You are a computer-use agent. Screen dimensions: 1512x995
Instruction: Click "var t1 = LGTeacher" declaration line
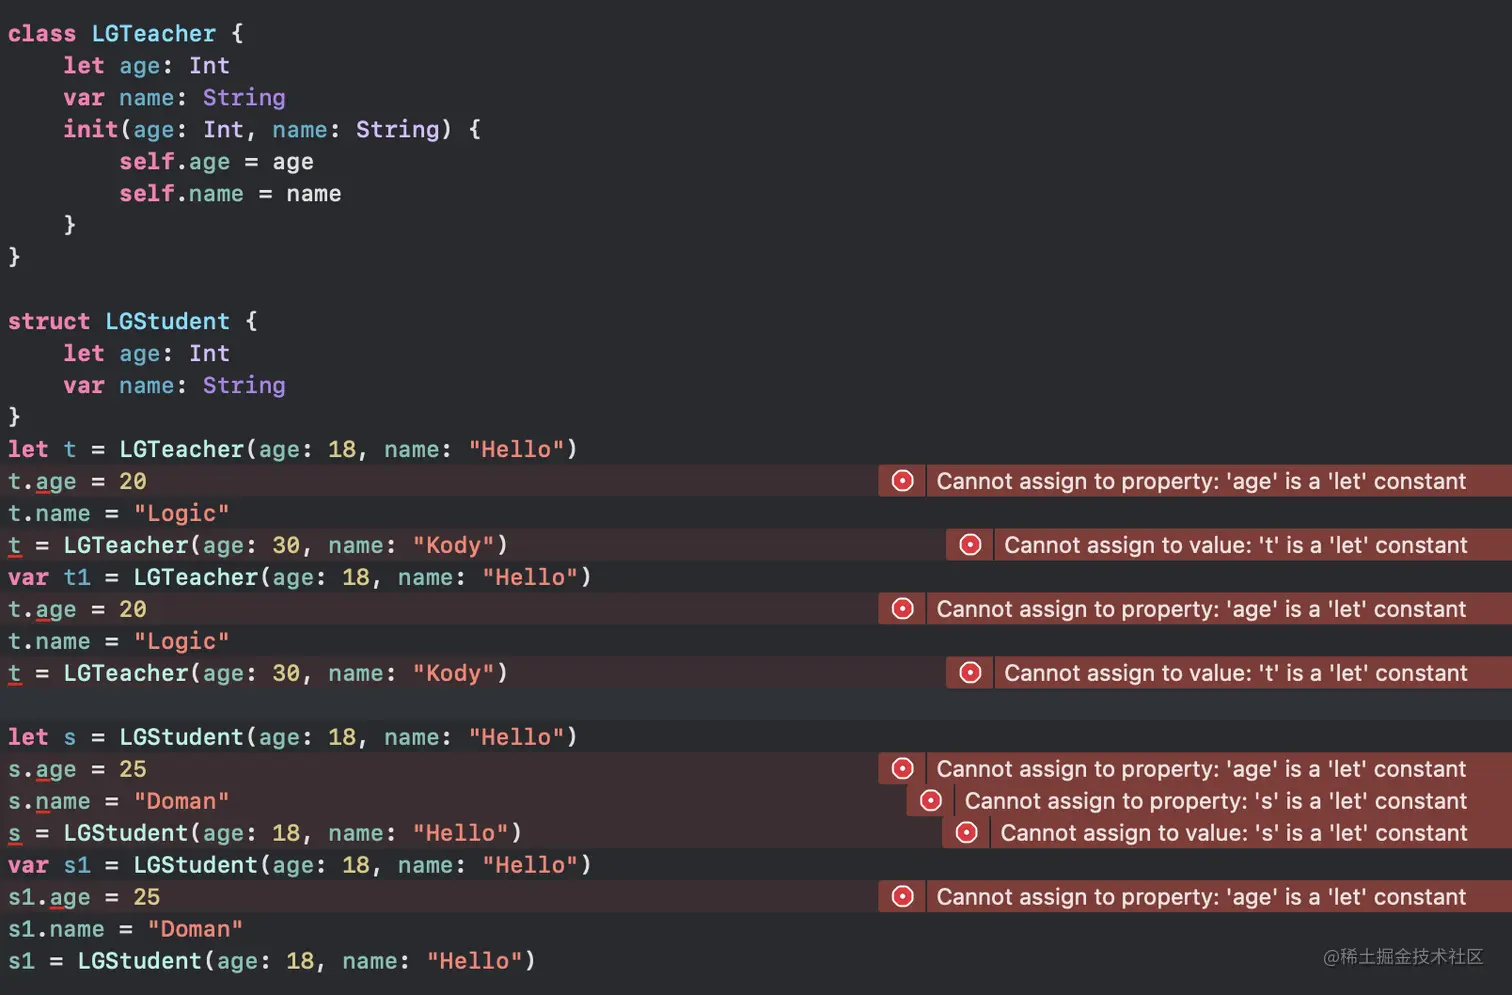coord(299,577)
